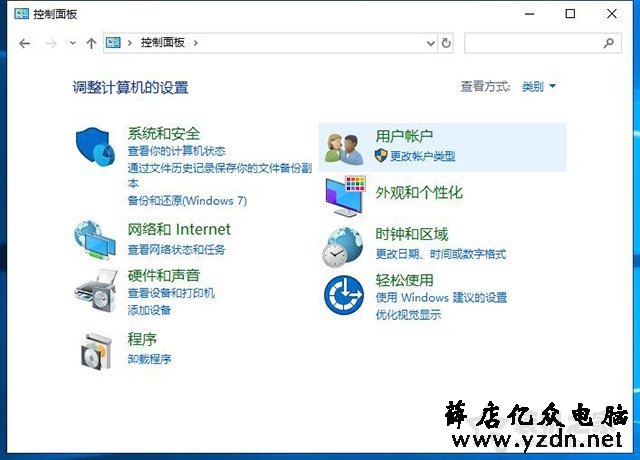The height and width of the screenshot is (460, 640).
Task: Click the 优化视觉显示 link
Action: pyautogui.click(x=408, y=314)
